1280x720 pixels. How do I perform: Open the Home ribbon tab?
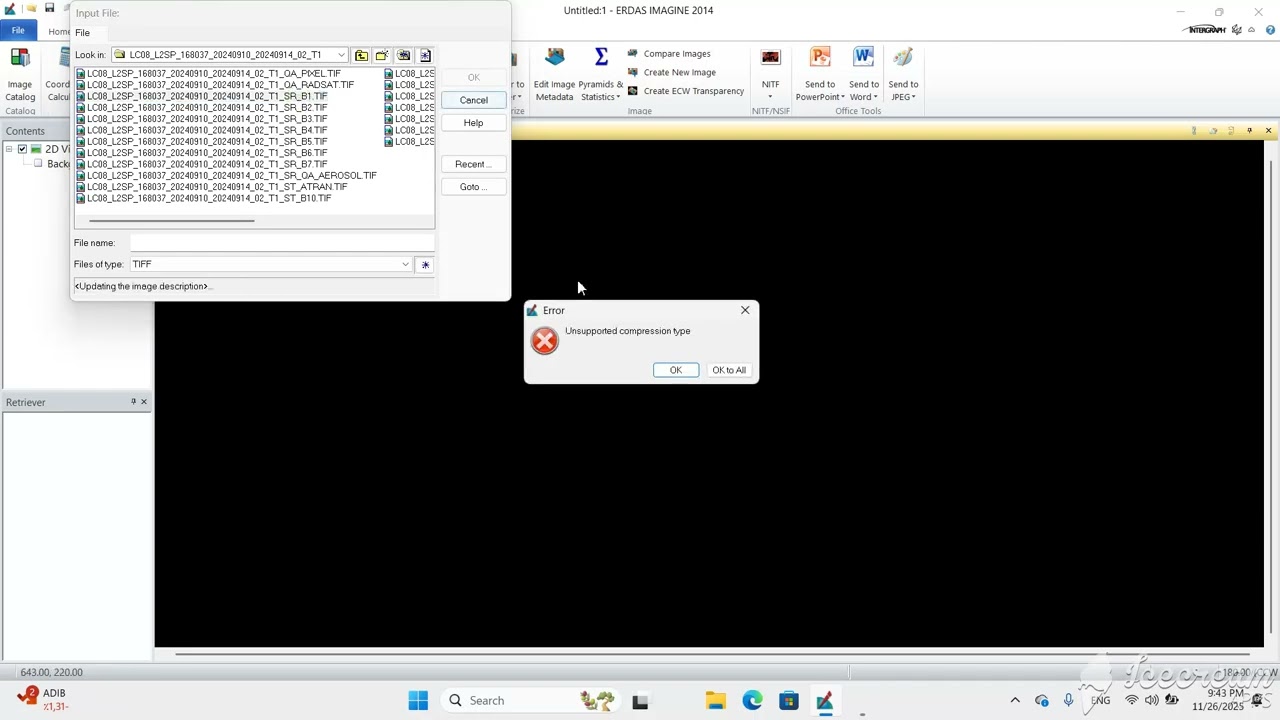coord(59,31)
